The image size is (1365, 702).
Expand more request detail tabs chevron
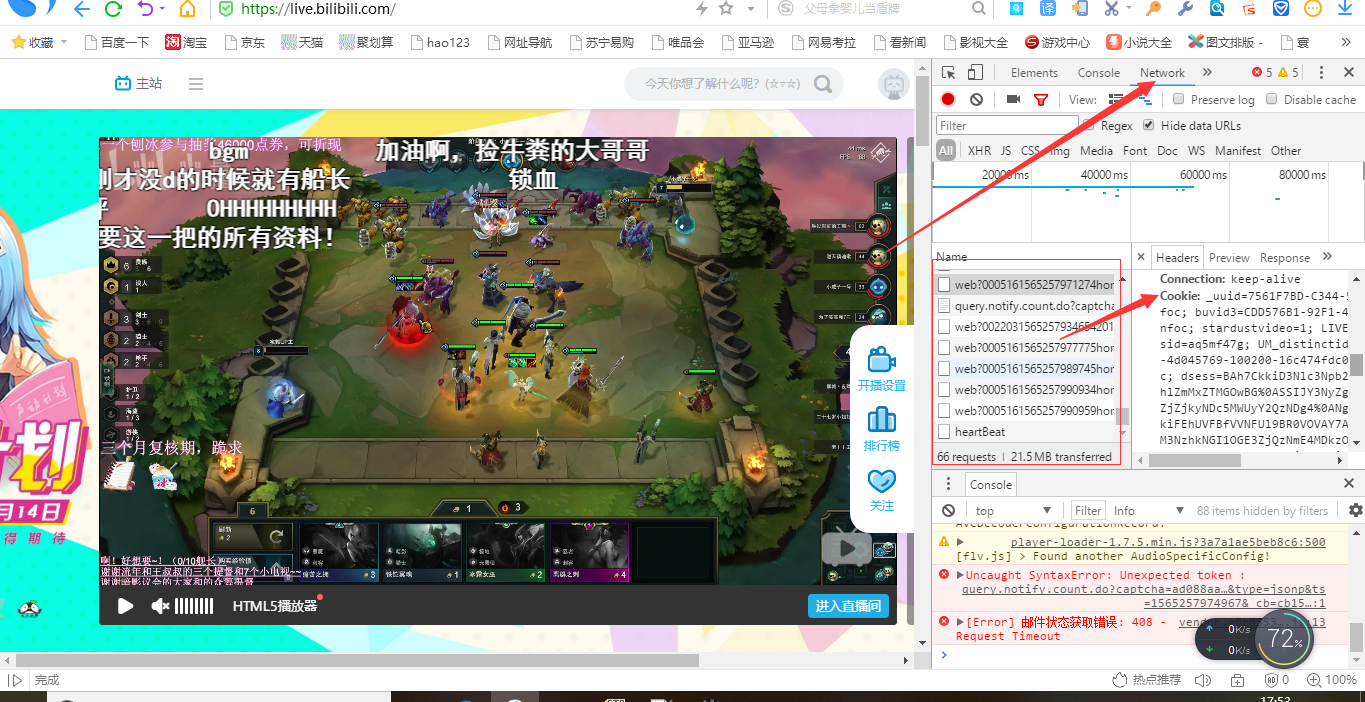(1327, 257)
